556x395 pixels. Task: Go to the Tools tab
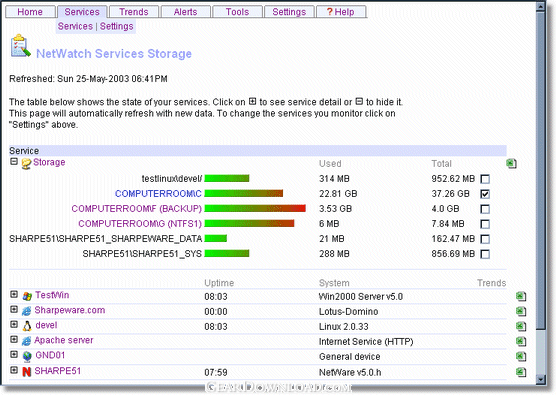click(x=237, y=12)
